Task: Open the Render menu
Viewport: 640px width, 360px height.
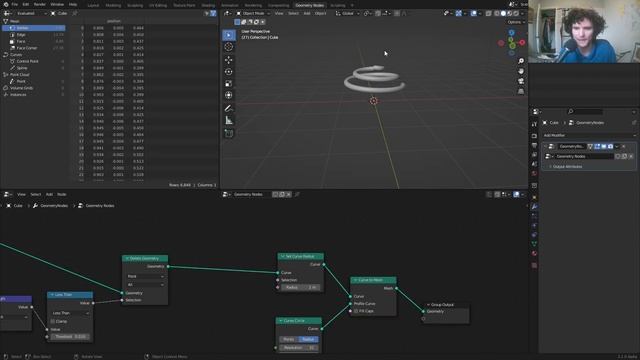Action: 40,4
